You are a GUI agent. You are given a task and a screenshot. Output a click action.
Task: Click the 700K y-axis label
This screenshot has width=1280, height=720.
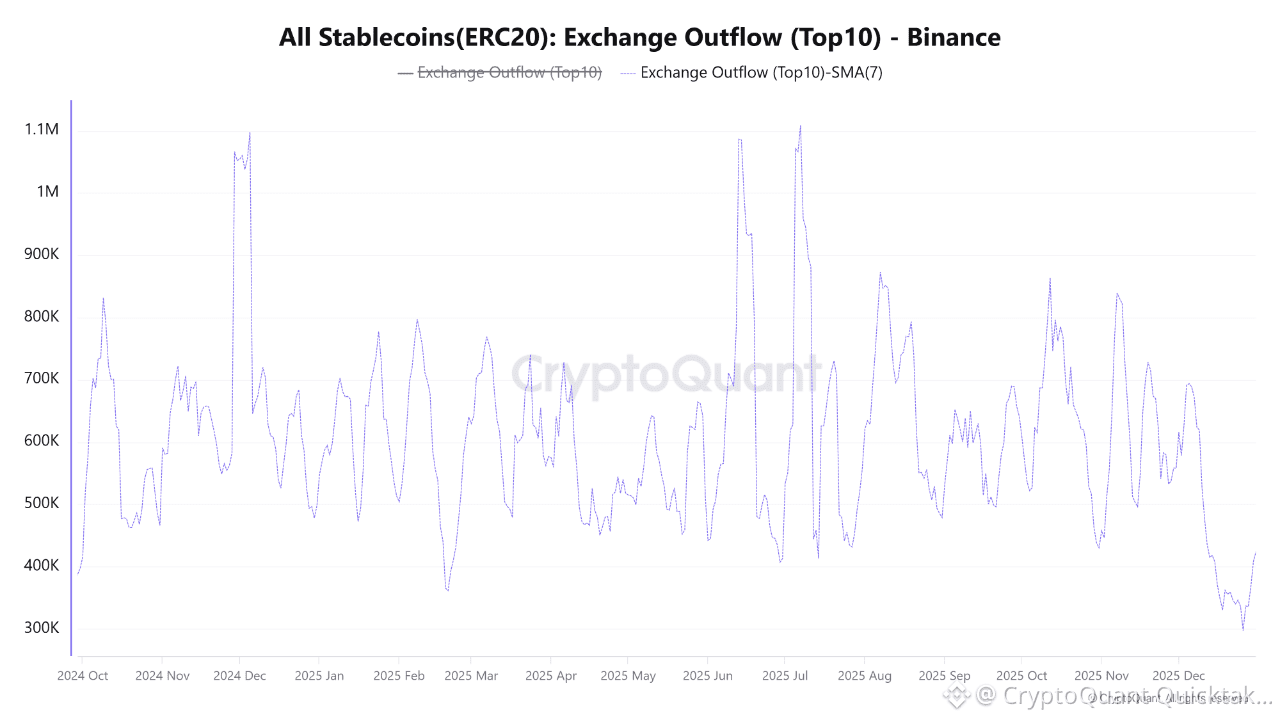(x=41, y=379)
